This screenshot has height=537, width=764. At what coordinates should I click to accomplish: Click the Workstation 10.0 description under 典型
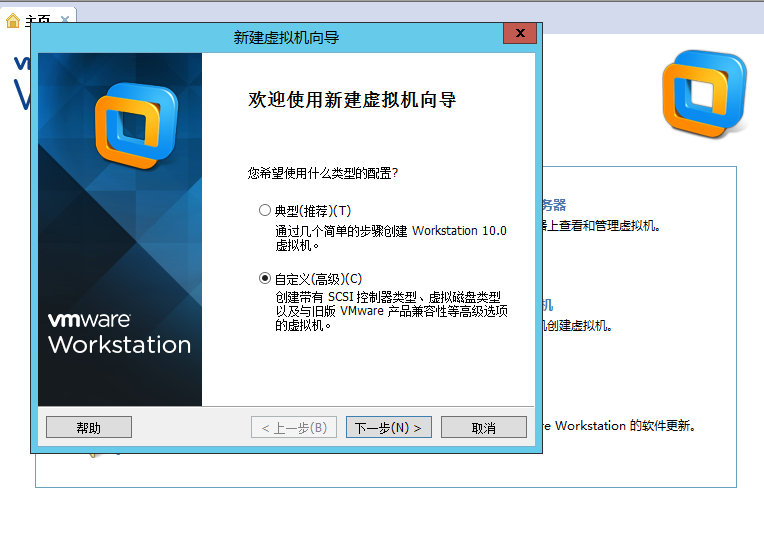(x=391, y=237)
